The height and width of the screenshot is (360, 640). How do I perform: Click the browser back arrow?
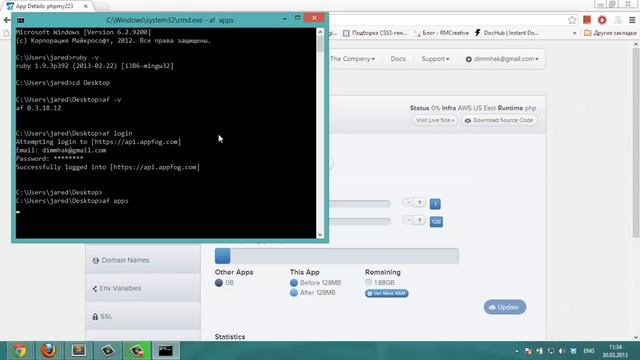coord(6,20)
